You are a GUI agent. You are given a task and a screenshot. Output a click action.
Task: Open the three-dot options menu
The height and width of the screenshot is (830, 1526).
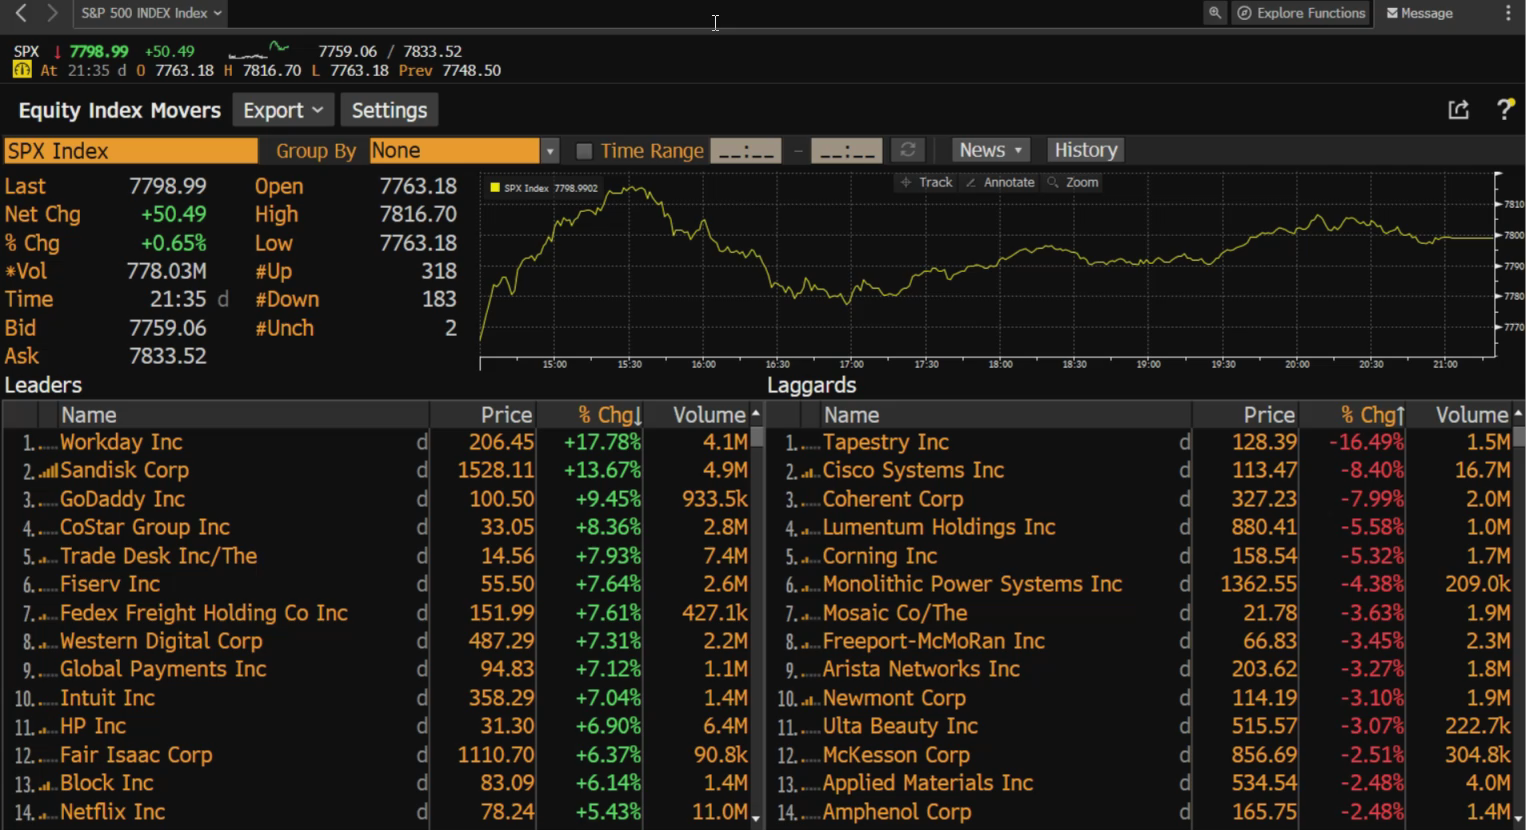click(x=1508, y=13)
